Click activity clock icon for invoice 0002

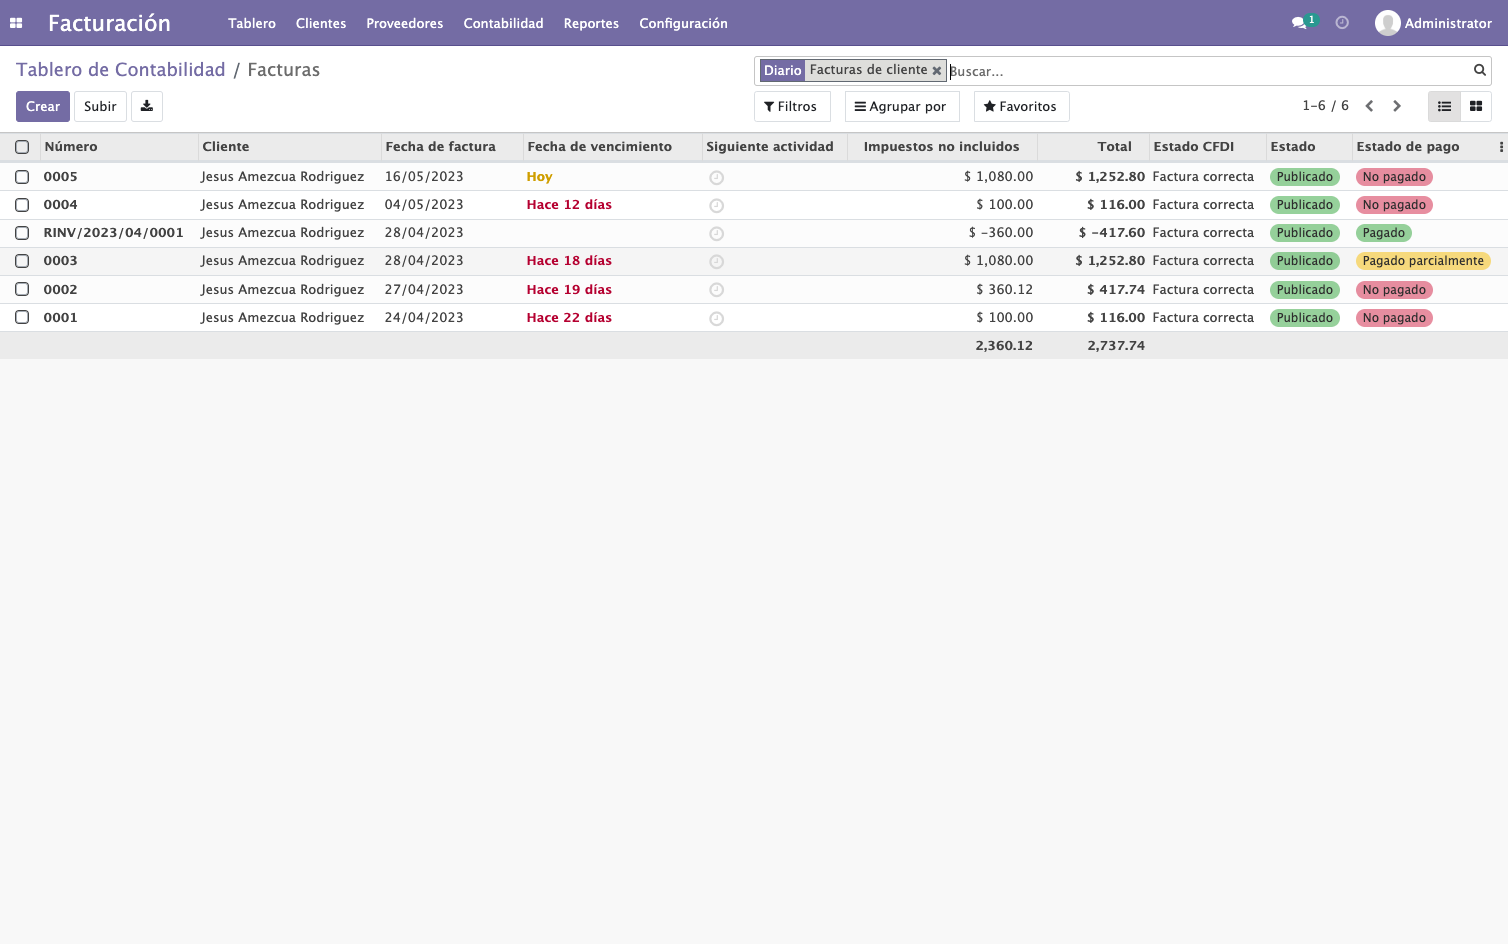(x=716, y=290)
